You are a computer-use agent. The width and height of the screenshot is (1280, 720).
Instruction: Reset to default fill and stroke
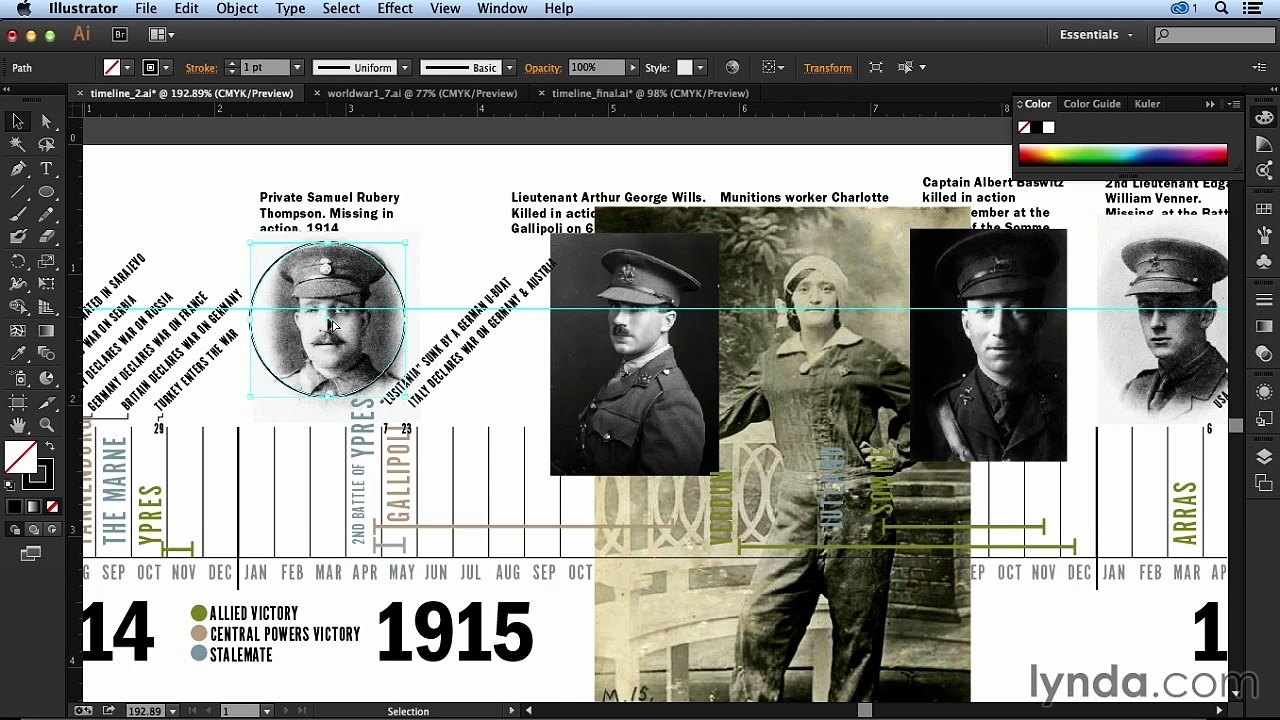point(10,486)
